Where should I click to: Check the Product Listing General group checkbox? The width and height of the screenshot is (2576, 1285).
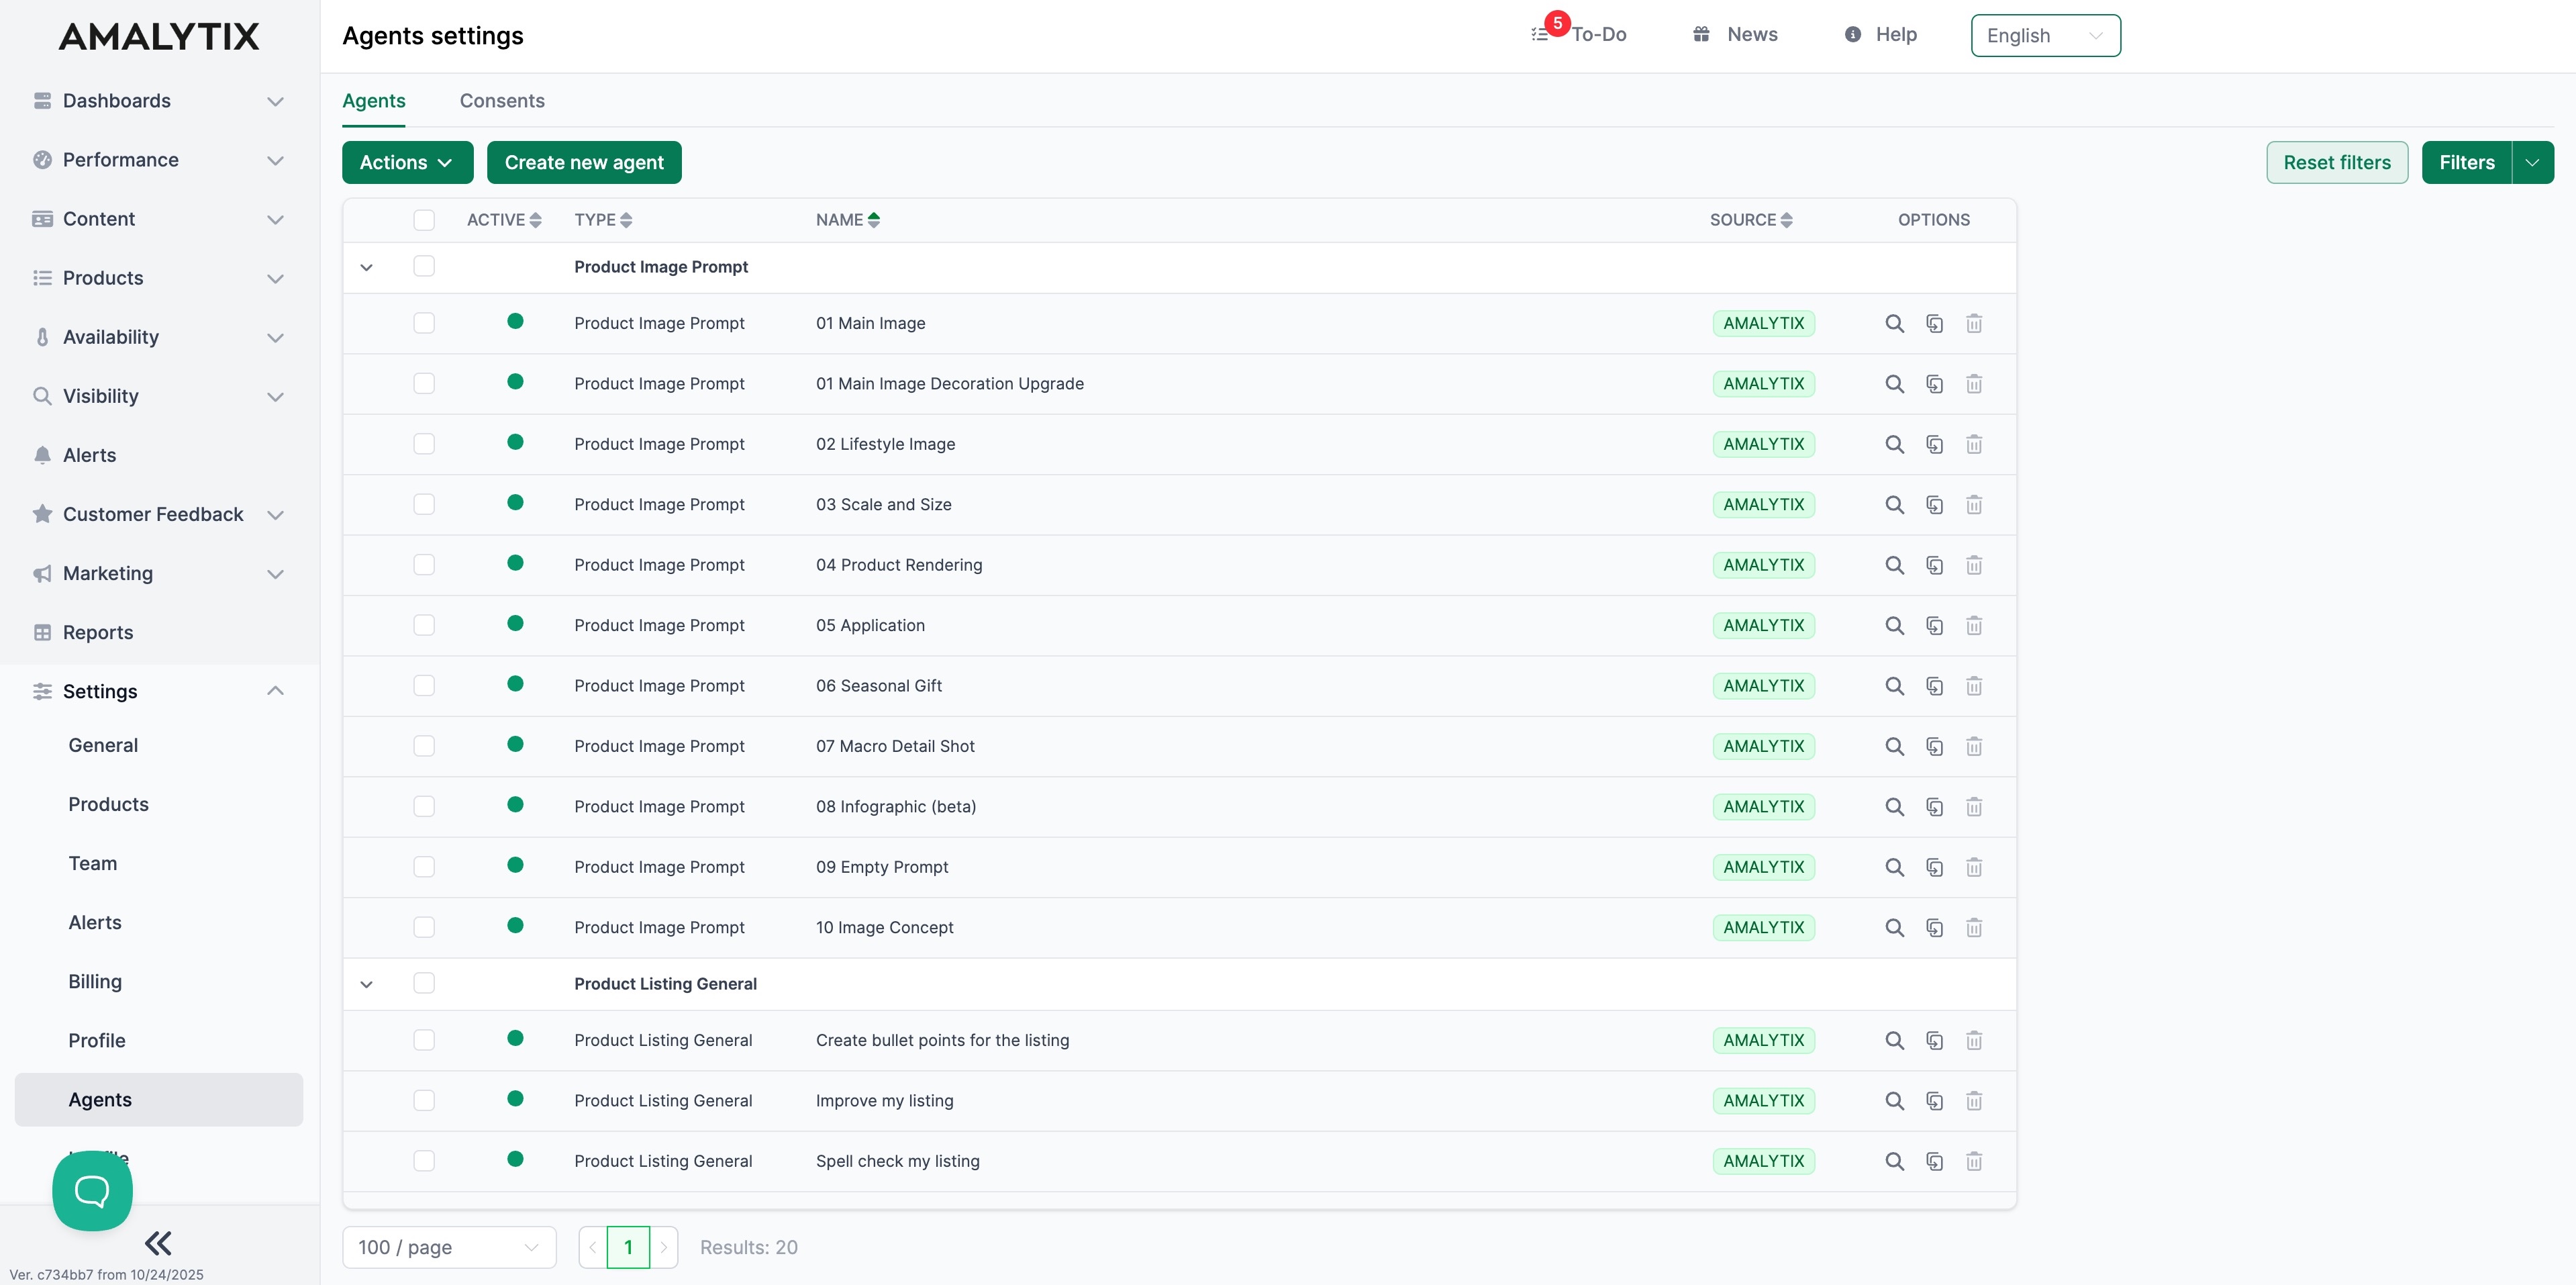pyautogui.click(x=424, y=983)
